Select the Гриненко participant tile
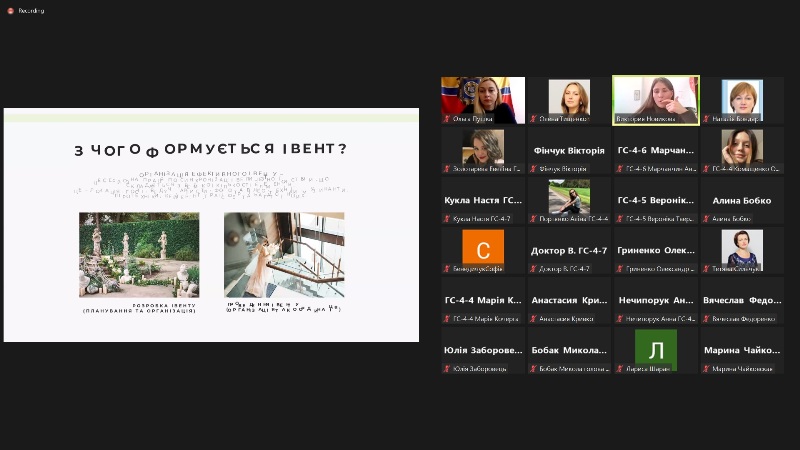This screenshot has height=450, width=800. (x=656, y=250)
